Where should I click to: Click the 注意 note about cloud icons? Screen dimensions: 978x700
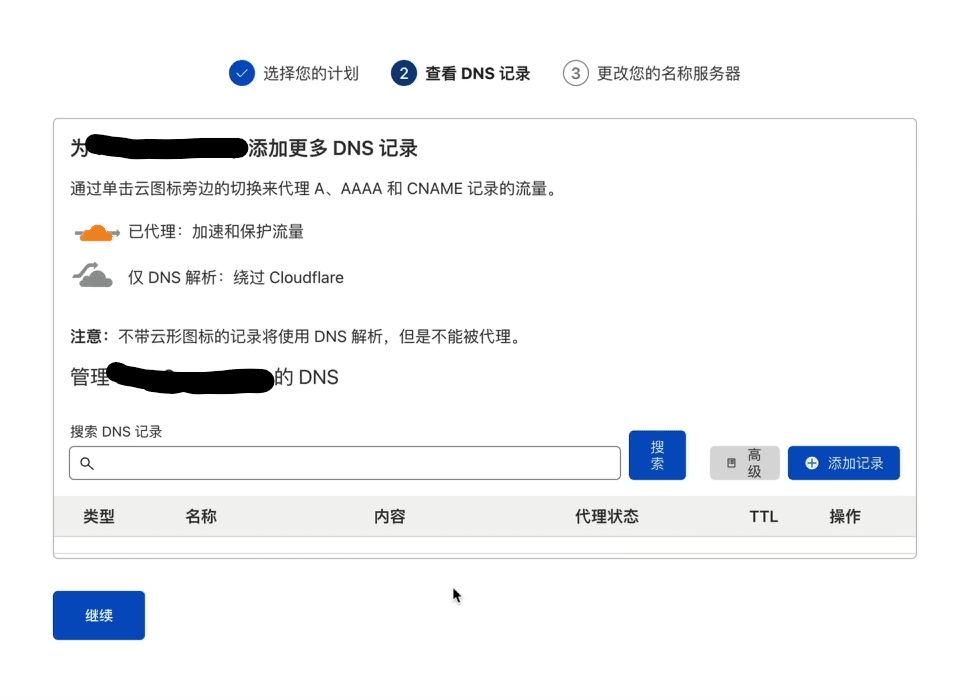(298, 337)
